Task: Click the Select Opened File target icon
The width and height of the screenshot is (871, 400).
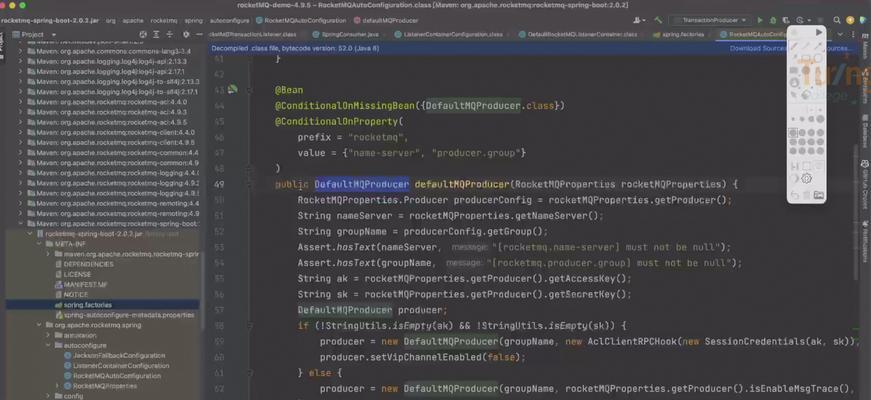Action: [143, 34]
